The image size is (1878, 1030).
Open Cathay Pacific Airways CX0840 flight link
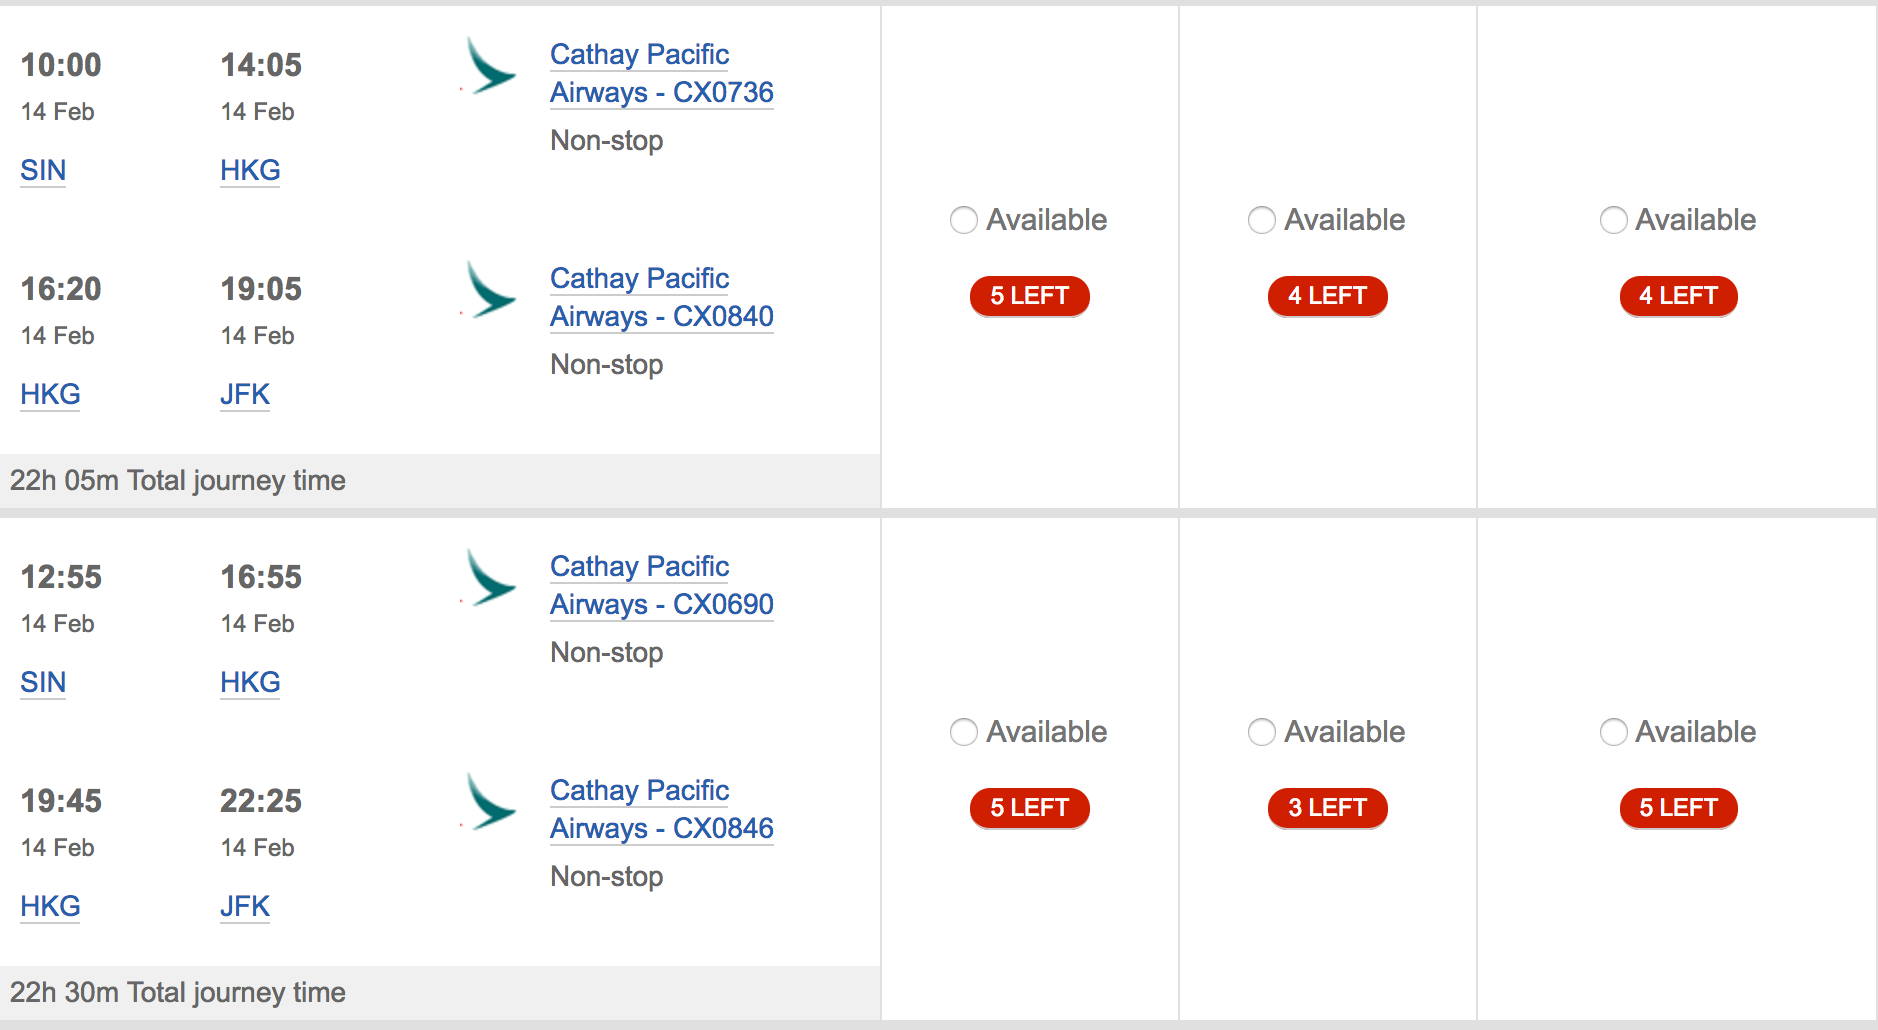662,297
